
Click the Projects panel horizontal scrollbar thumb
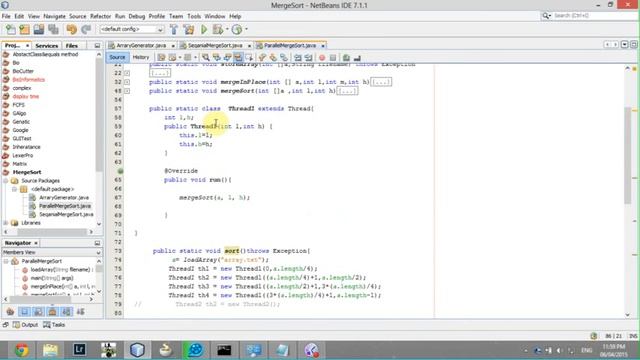tap(52, 232)
